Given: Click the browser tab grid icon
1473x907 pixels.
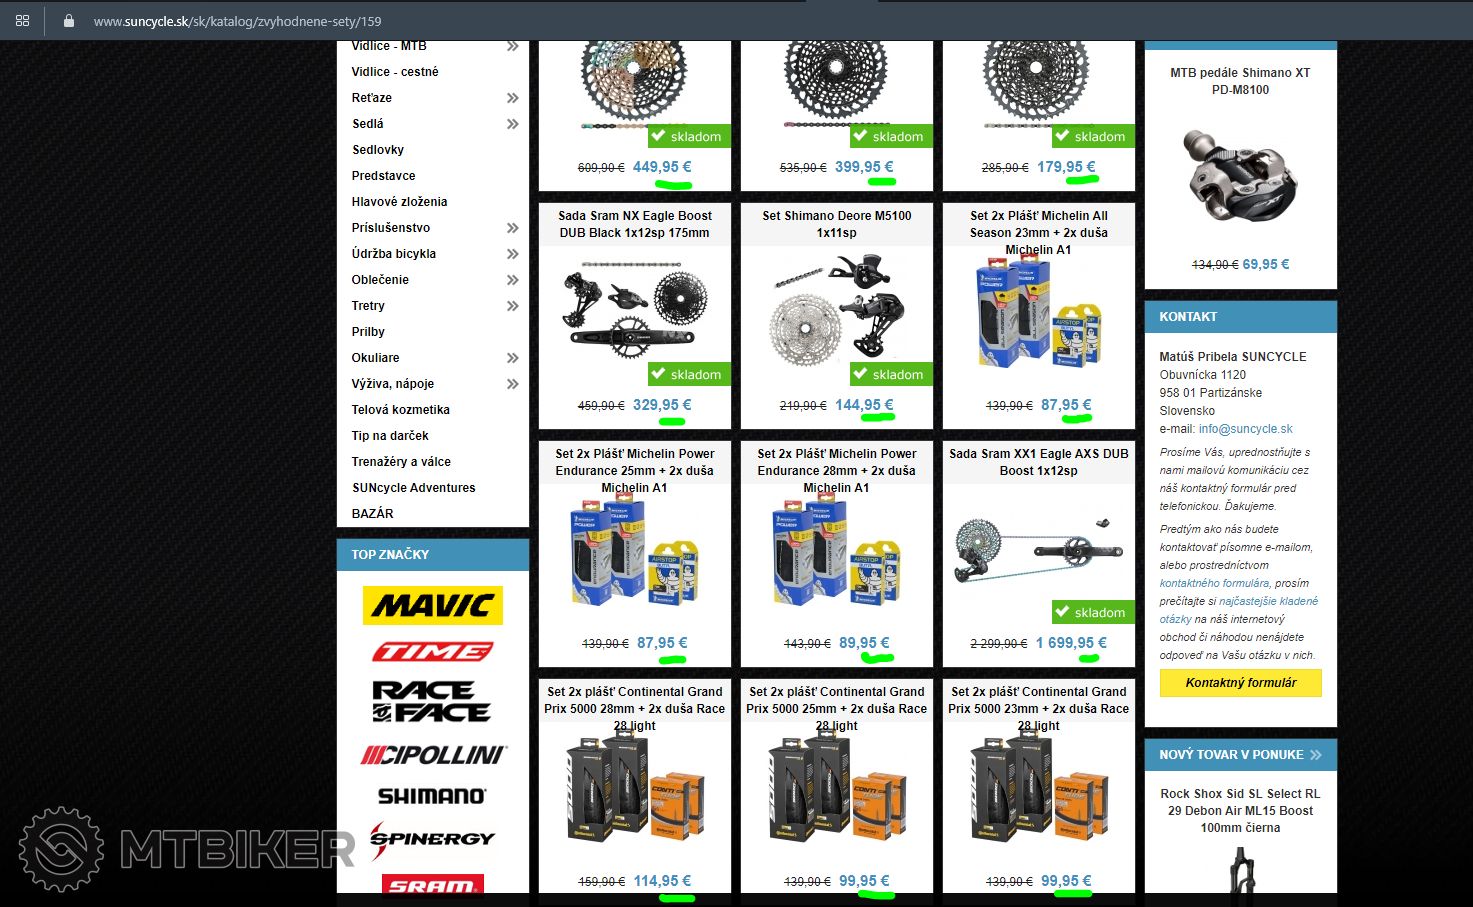Looking at the screenshot, I should (22, 20).
